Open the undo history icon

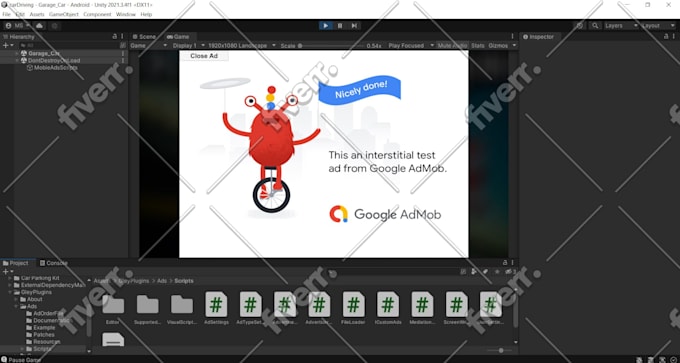point(580,26)
